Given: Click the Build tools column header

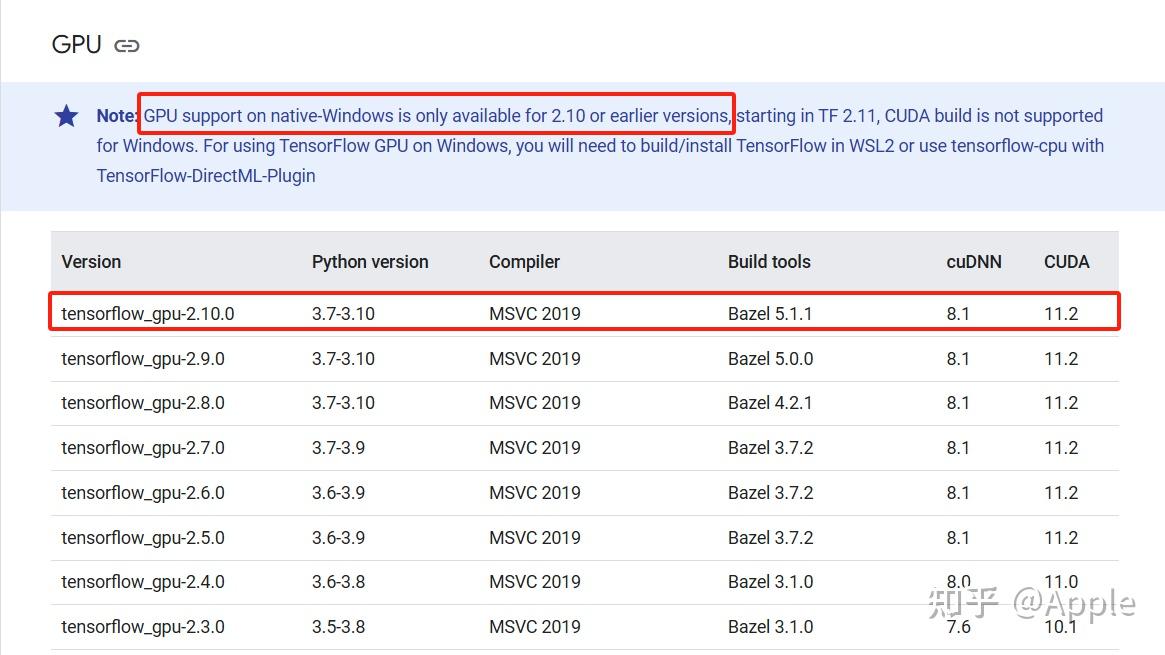Looking at the screenshot, I should pyautogui.click(x=769, y=261).
